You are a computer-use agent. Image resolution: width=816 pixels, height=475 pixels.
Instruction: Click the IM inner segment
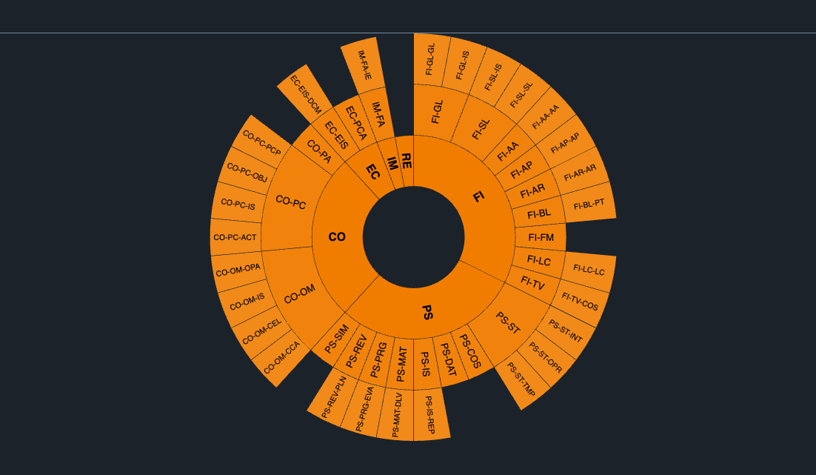tap(392, 163)
